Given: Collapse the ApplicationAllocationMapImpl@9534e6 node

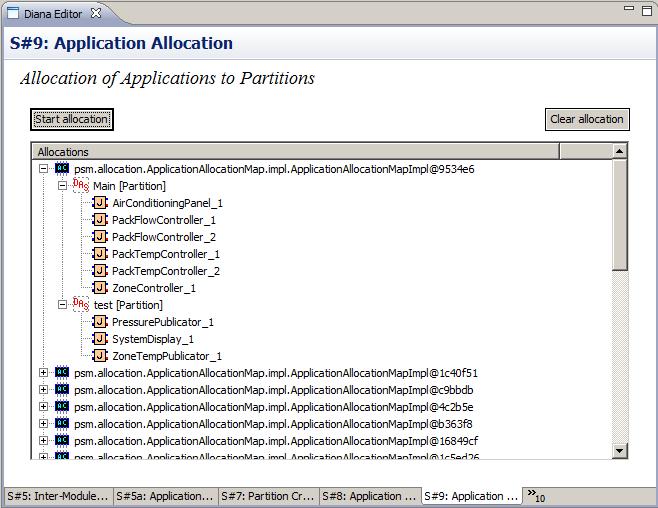Looking at the screenshot, I should (43, 169).
